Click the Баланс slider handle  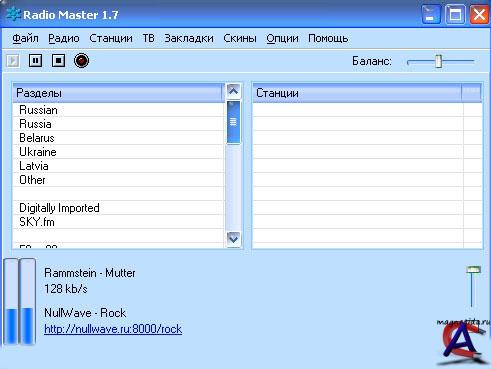(x=439, y=61)
